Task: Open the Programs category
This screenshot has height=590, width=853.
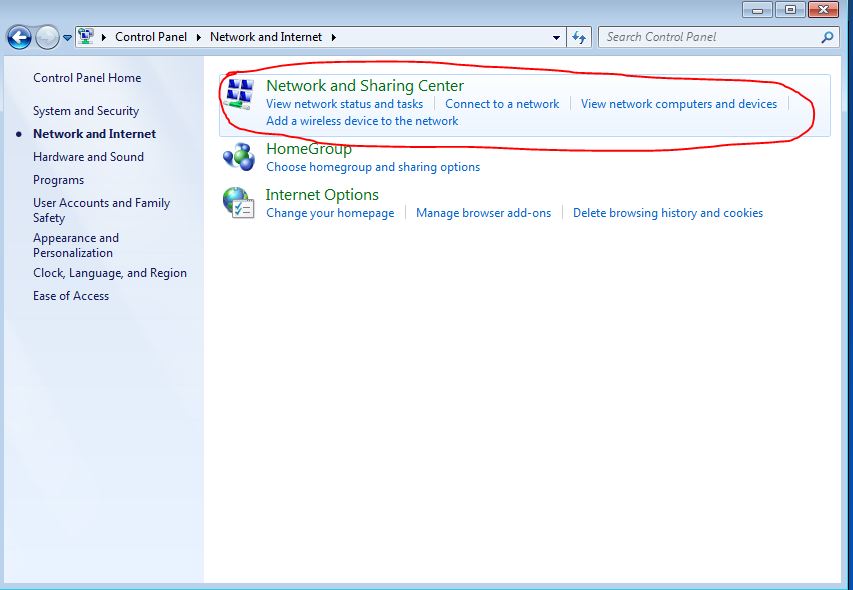Action: tap(58, 180)
